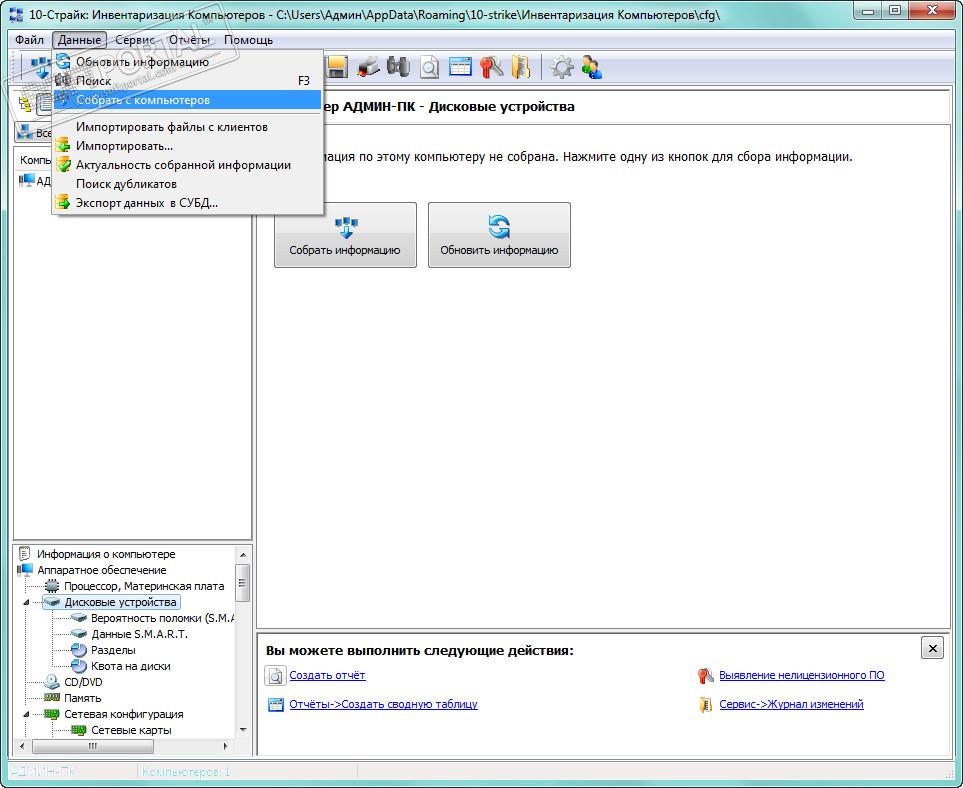Click the keys icon beside Выявление нелицензионного ПО
The width and height of the screenshot is (963, 788).
(x=706, y=676)
